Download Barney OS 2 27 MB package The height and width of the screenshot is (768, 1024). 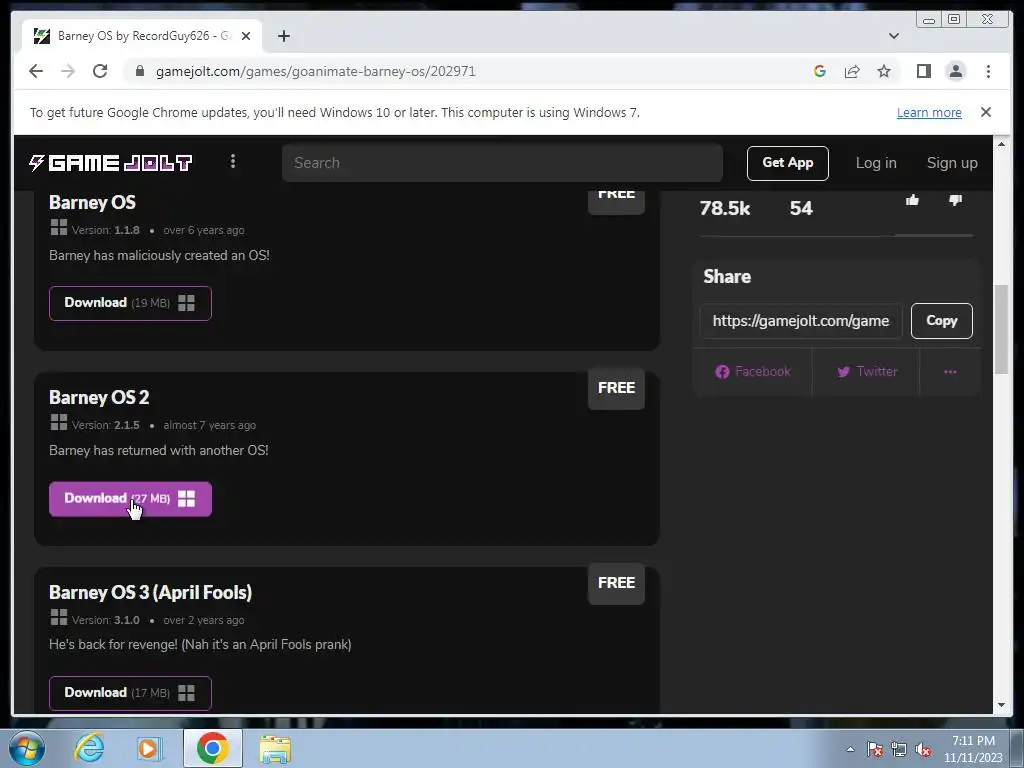[x=130, y=499]
